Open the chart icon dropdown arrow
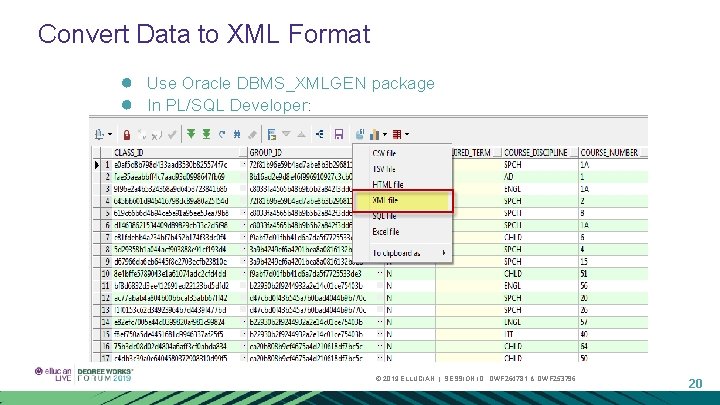The image size is (720, 405). click(x=385, y=135)
